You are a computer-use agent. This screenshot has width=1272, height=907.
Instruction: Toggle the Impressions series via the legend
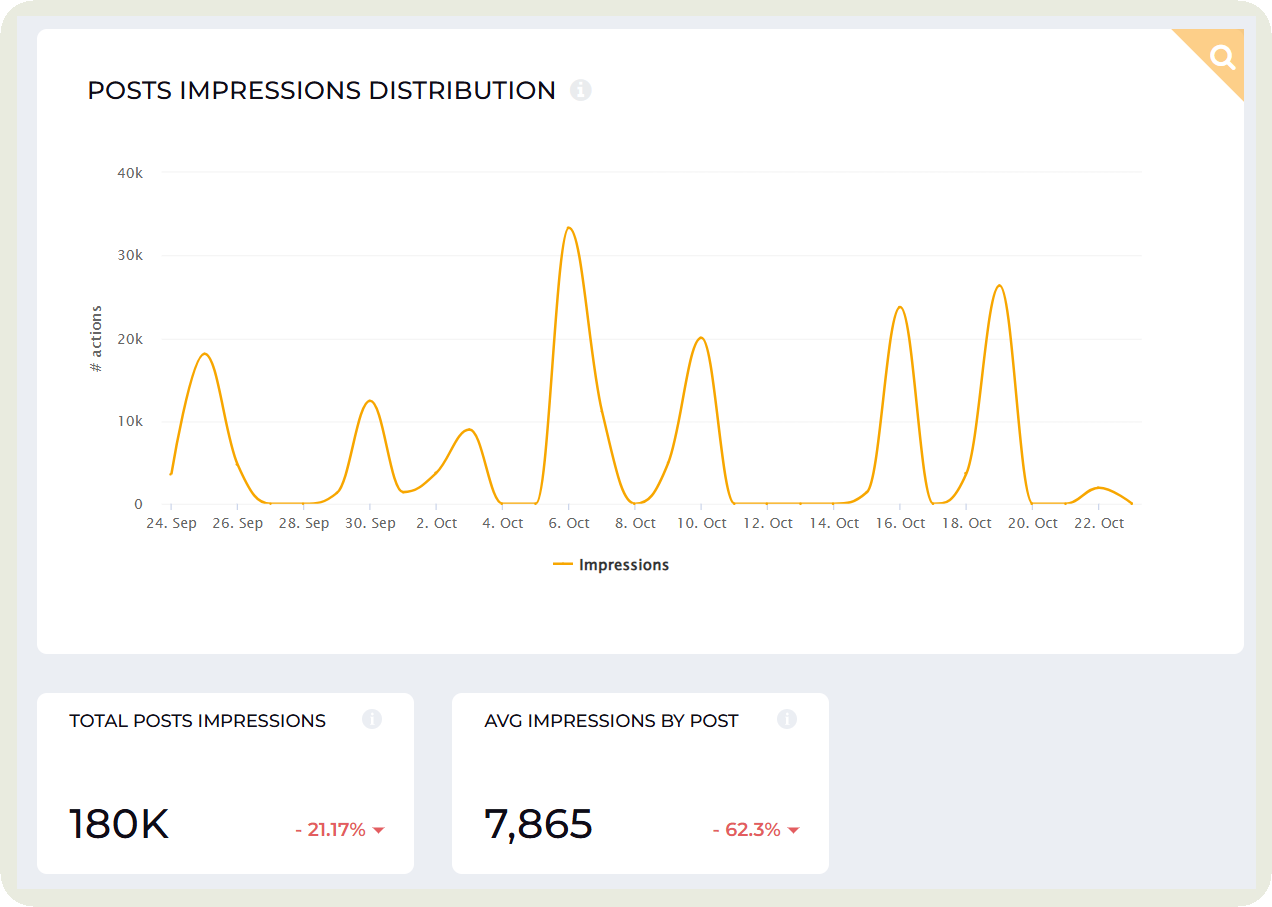tap(611, 564)
